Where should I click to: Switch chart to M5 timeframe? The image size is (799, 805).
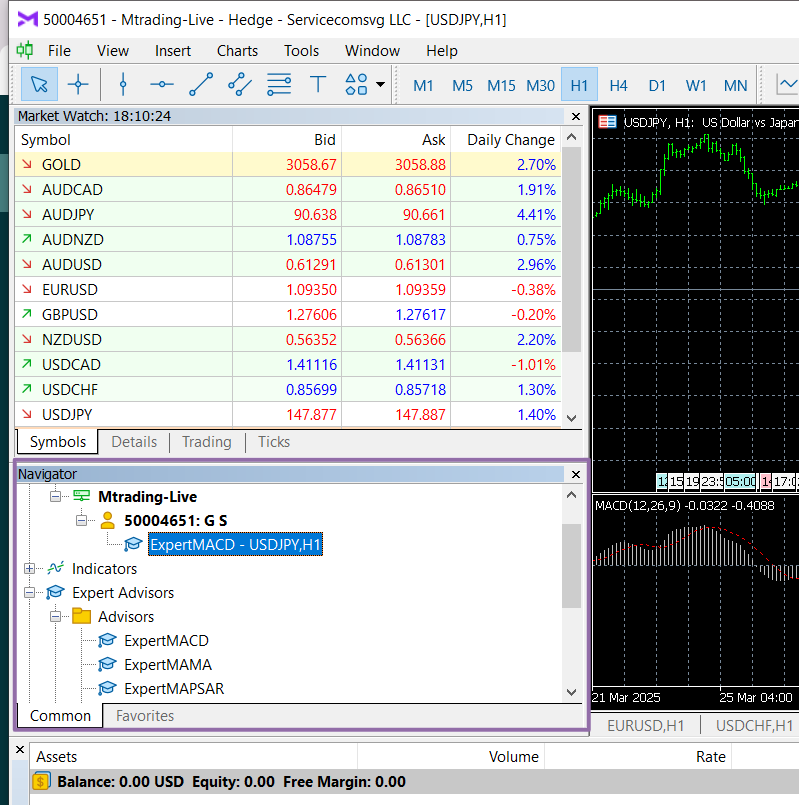click(462, 85)
